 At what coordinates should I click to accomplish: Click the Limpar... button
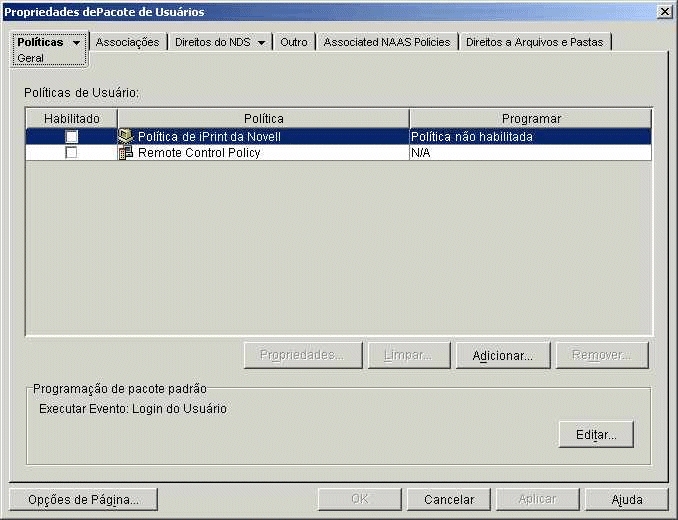pos(409,355)
